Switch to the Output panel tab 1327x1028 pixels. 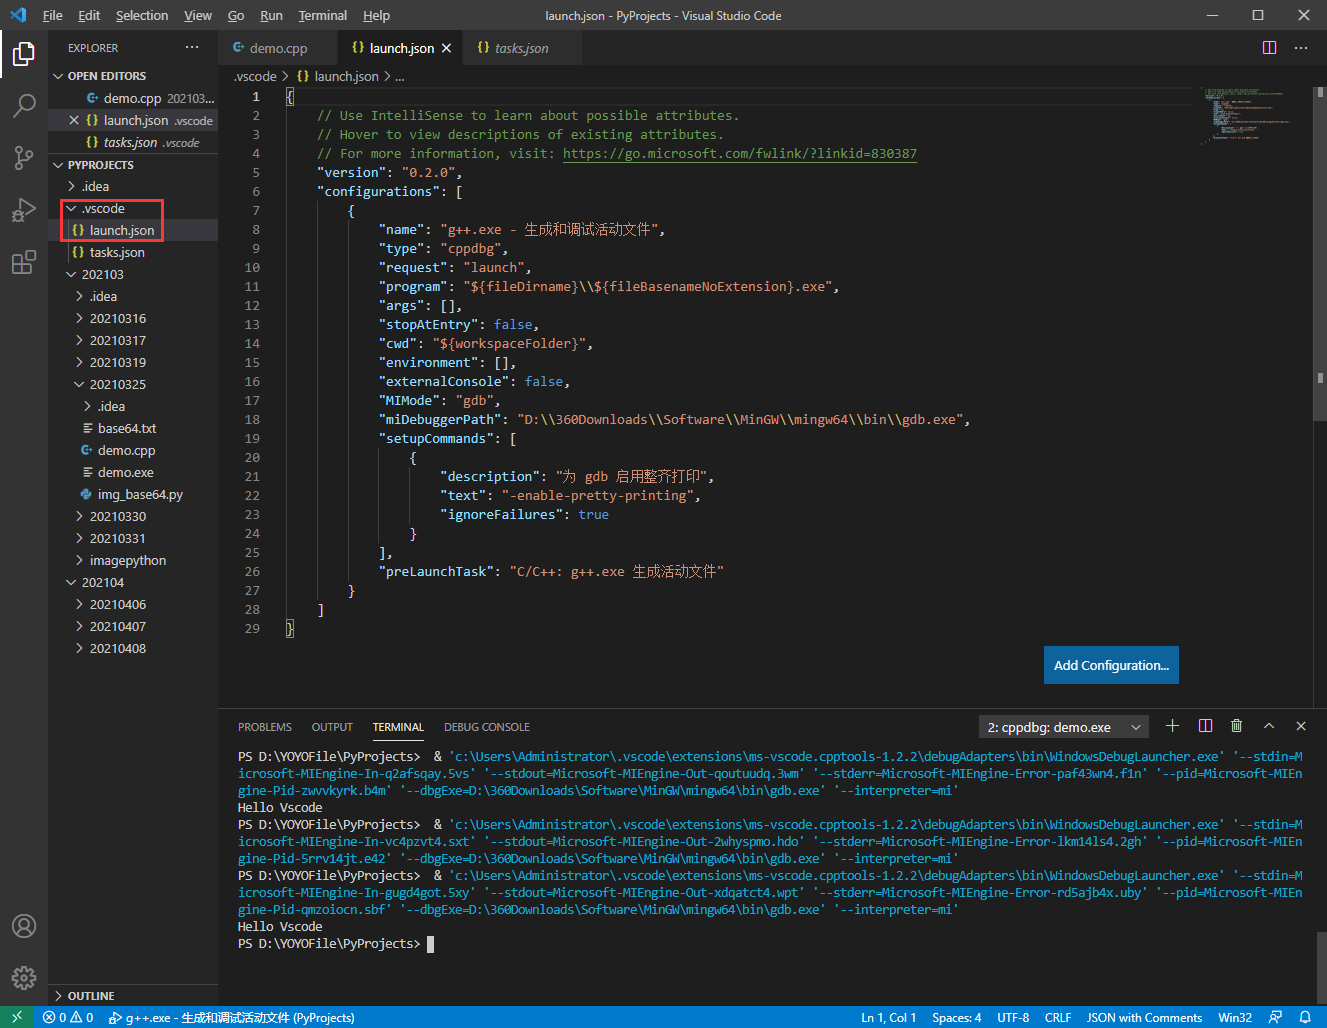(x=332, y=727)
